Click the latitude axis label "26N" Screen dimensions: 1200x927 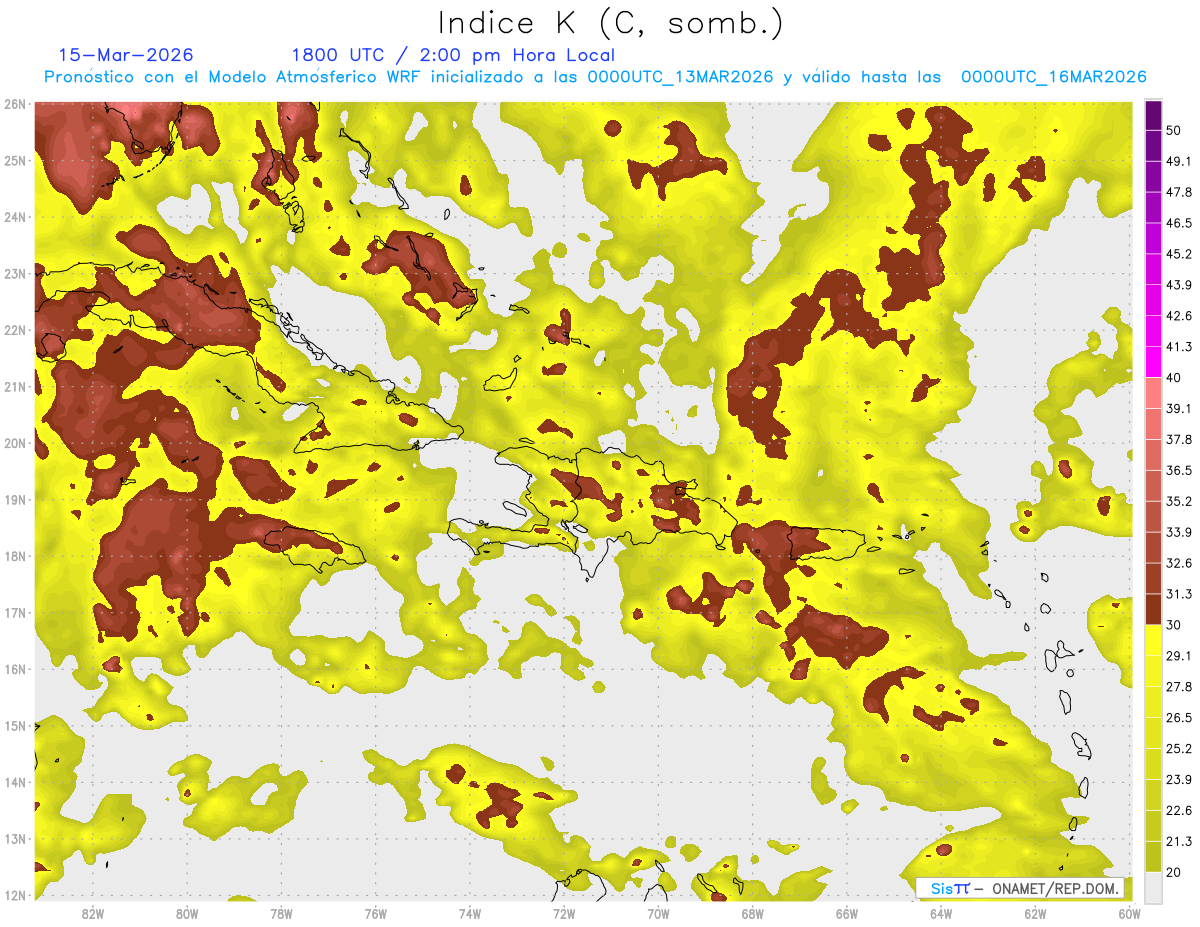point(14,104)
